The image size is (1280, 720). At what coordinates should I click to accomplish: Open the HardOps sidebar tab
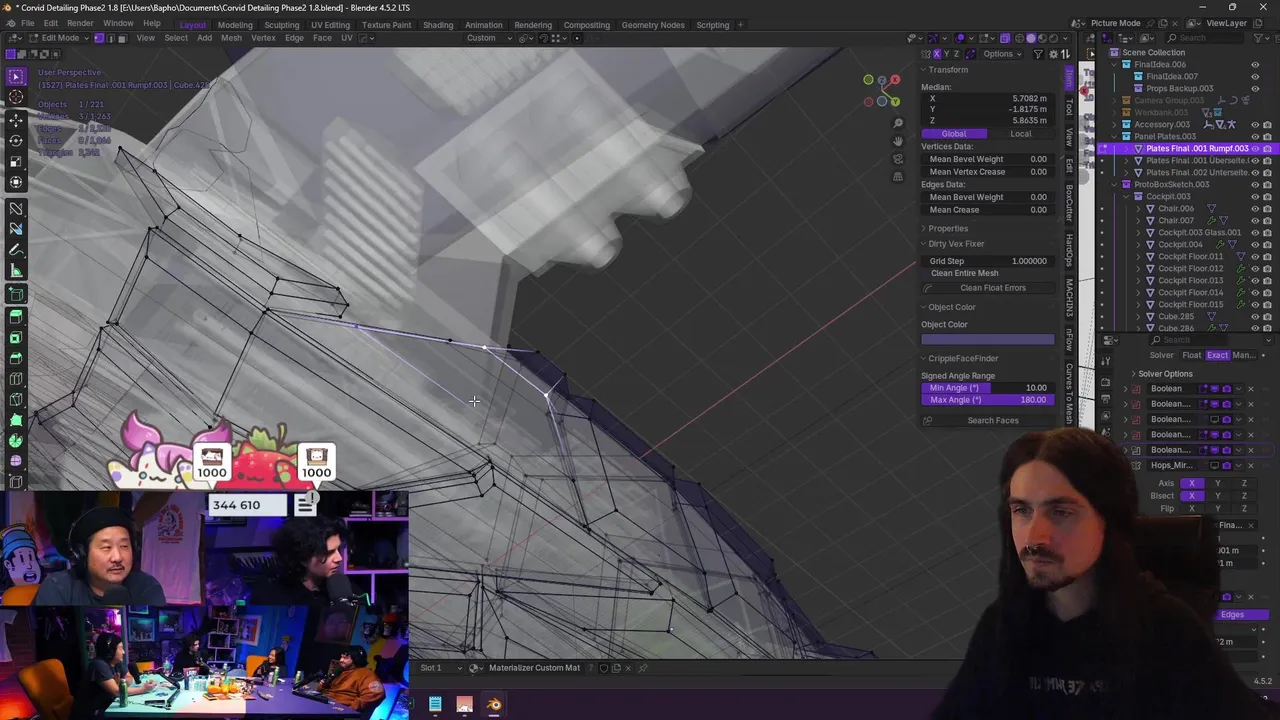coord(1069,249)
